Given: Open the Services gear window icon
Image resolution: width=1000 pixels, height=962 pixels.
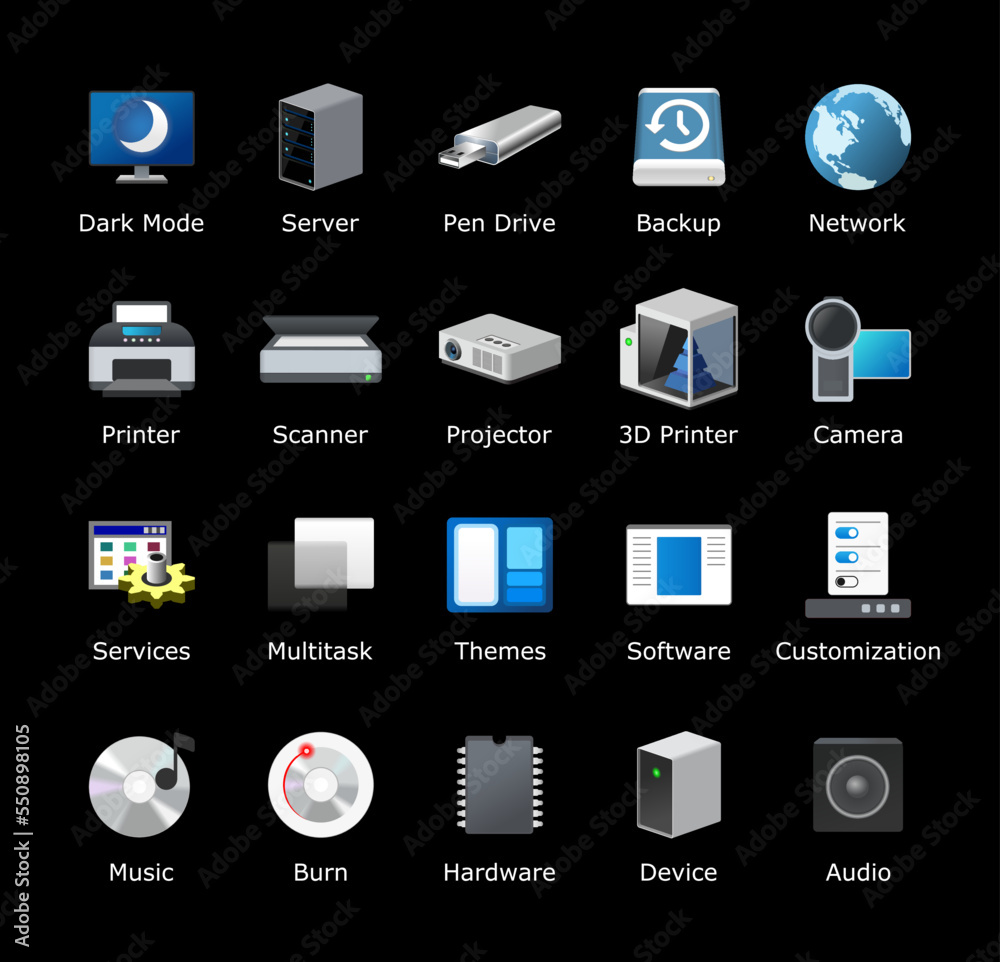Looking at the screenshot, I should point(142,564).
